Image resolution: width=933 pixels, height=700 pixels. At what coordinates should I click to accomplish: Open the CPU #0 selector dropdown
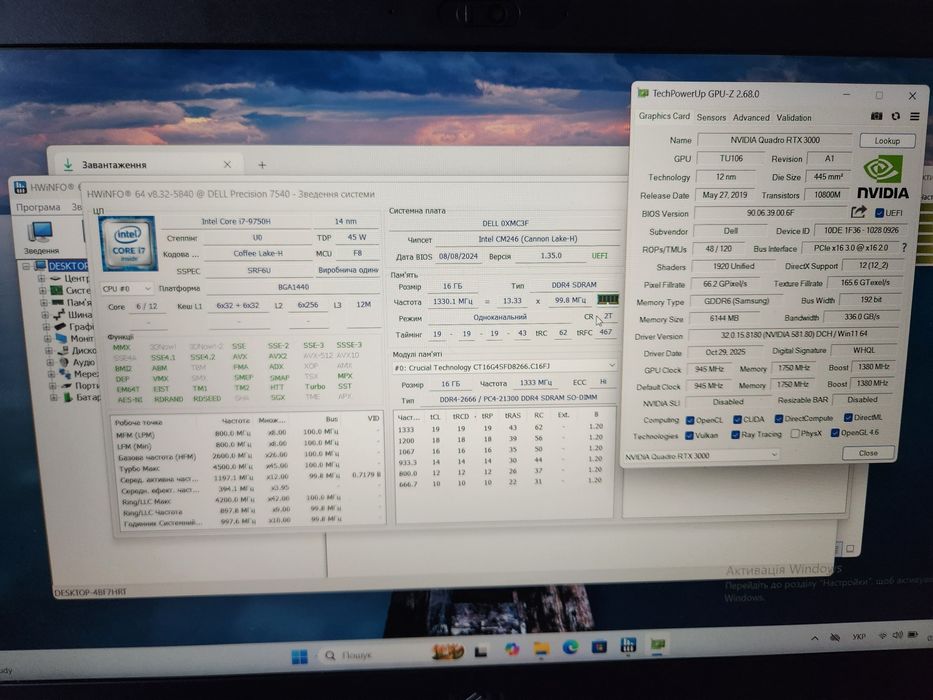[127, 289]
